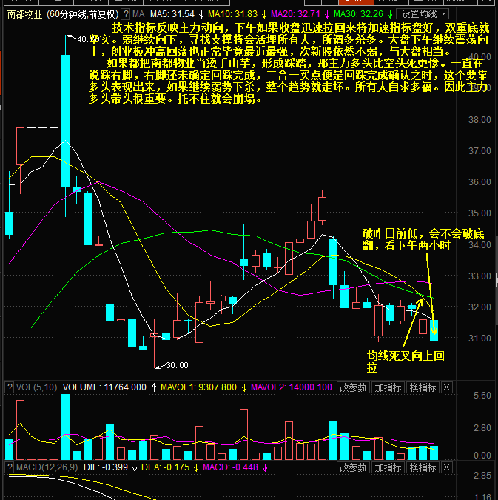Select the MA5 down-arrow indicator
Screen dimensions: 498x500
coord(201,14)
